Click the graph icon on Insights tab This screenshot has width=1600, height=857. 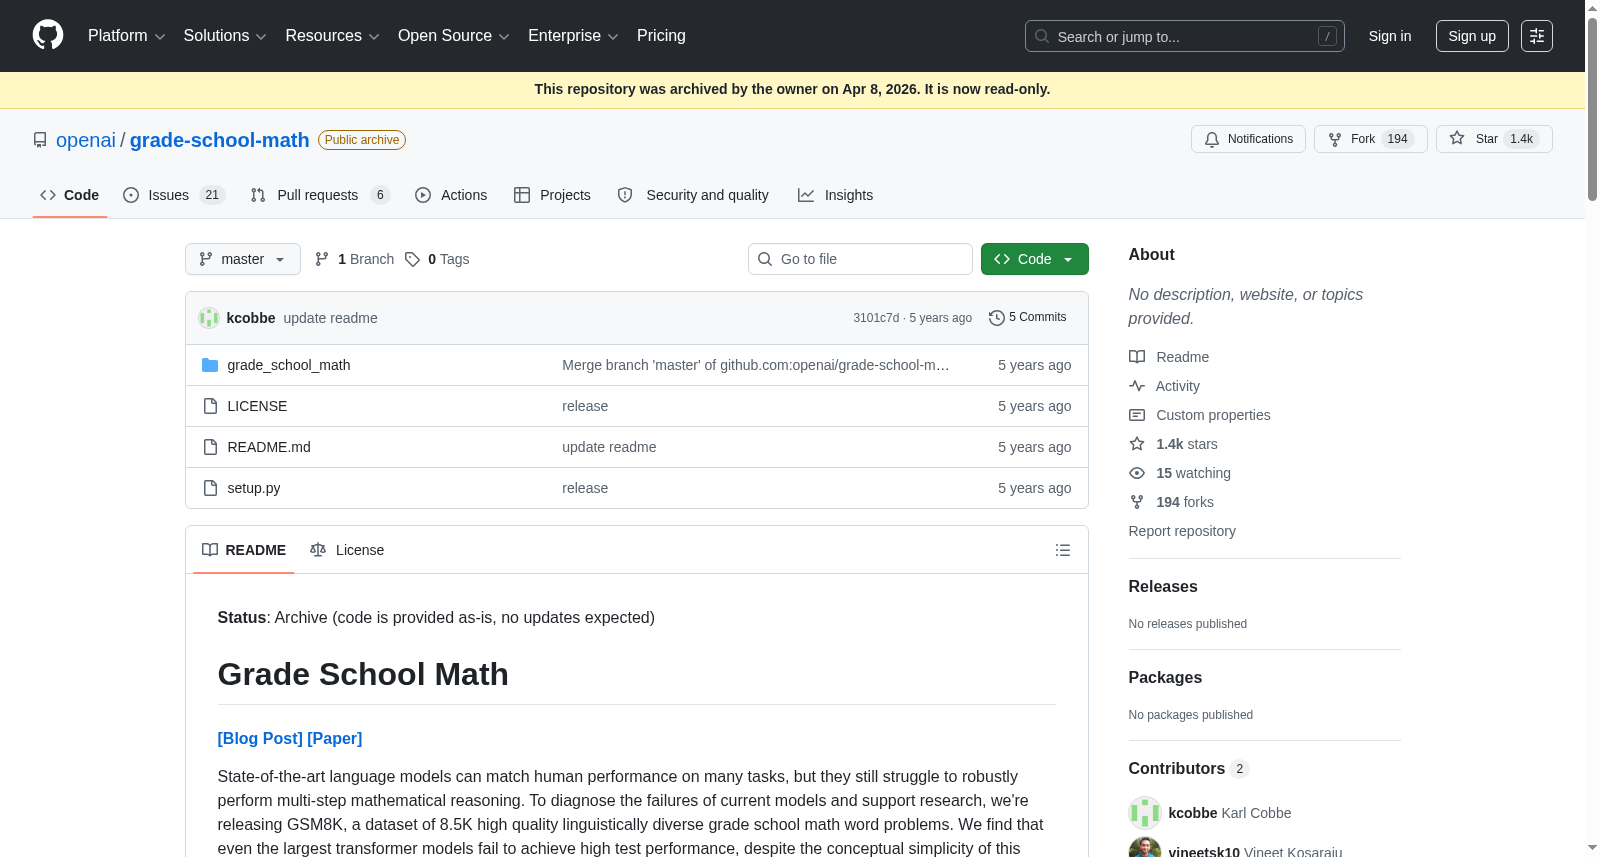(806, 195)
